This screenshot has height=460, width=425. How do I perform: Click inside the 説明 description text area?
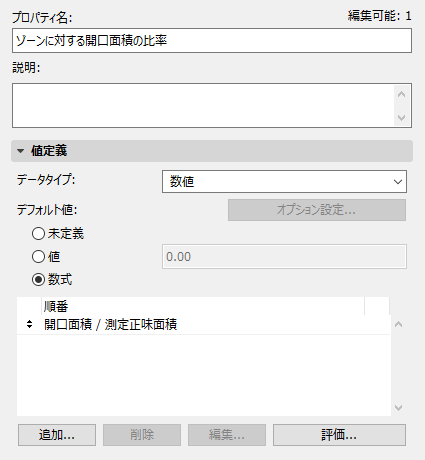203,105
